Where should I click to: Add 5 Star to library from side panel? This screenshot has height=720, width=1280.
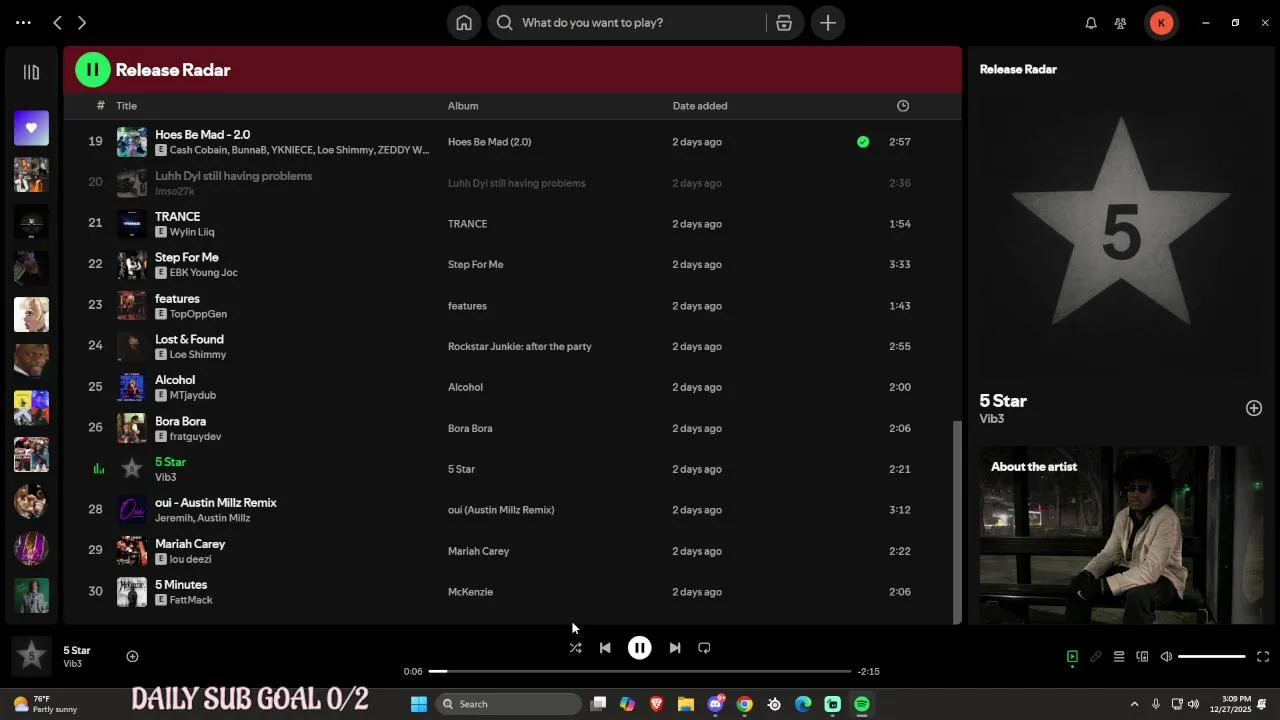coord(1254,408)
